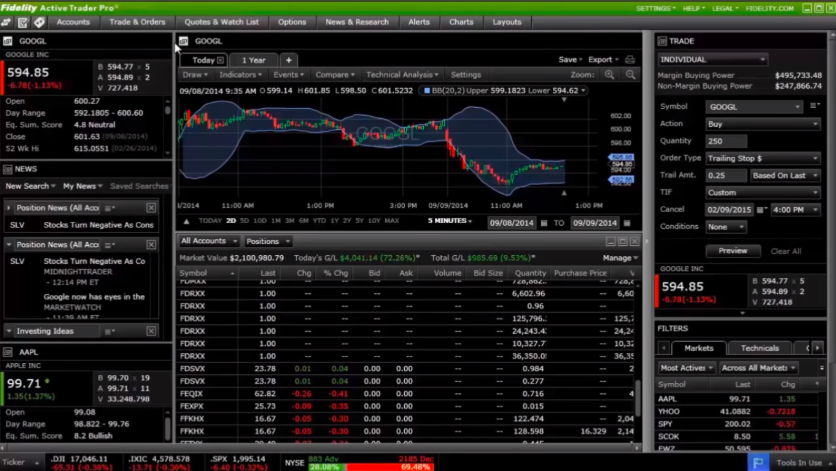This screenshot has height=471, width=836.
Task: Add a new chart tab with plus
Action: click(288, 60)
